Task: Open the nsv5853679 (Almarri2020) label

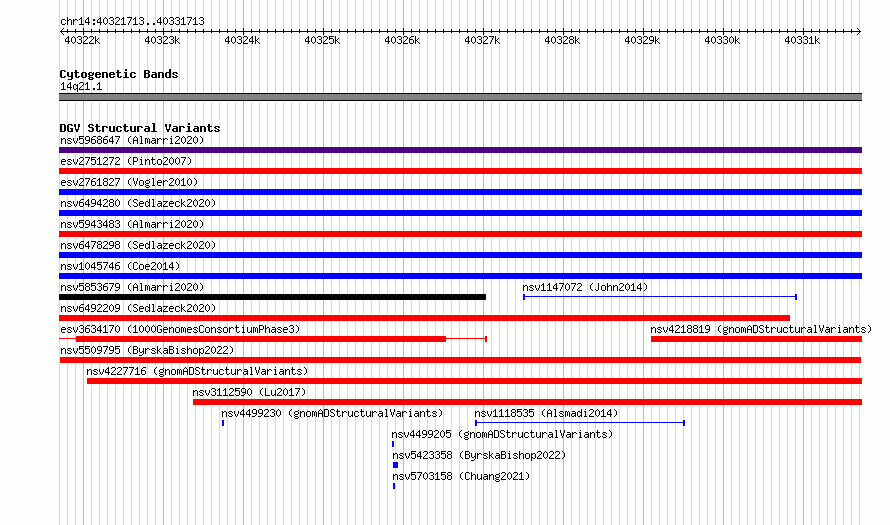Action: point(132,287)
